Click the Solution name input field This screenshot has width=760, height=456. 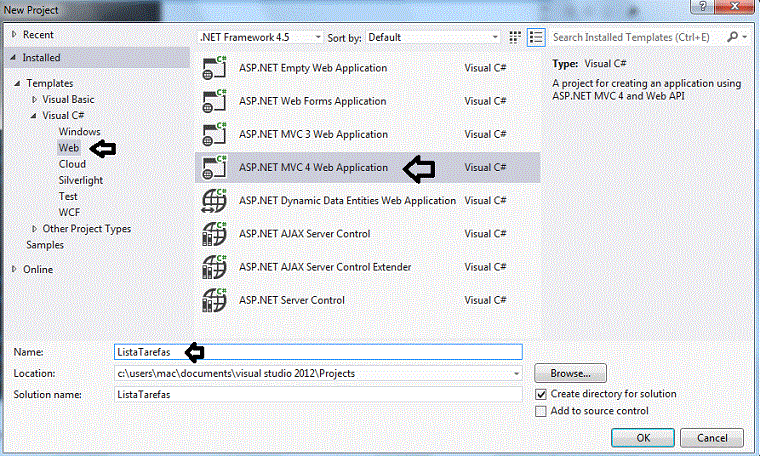click(x=318, y=394)
